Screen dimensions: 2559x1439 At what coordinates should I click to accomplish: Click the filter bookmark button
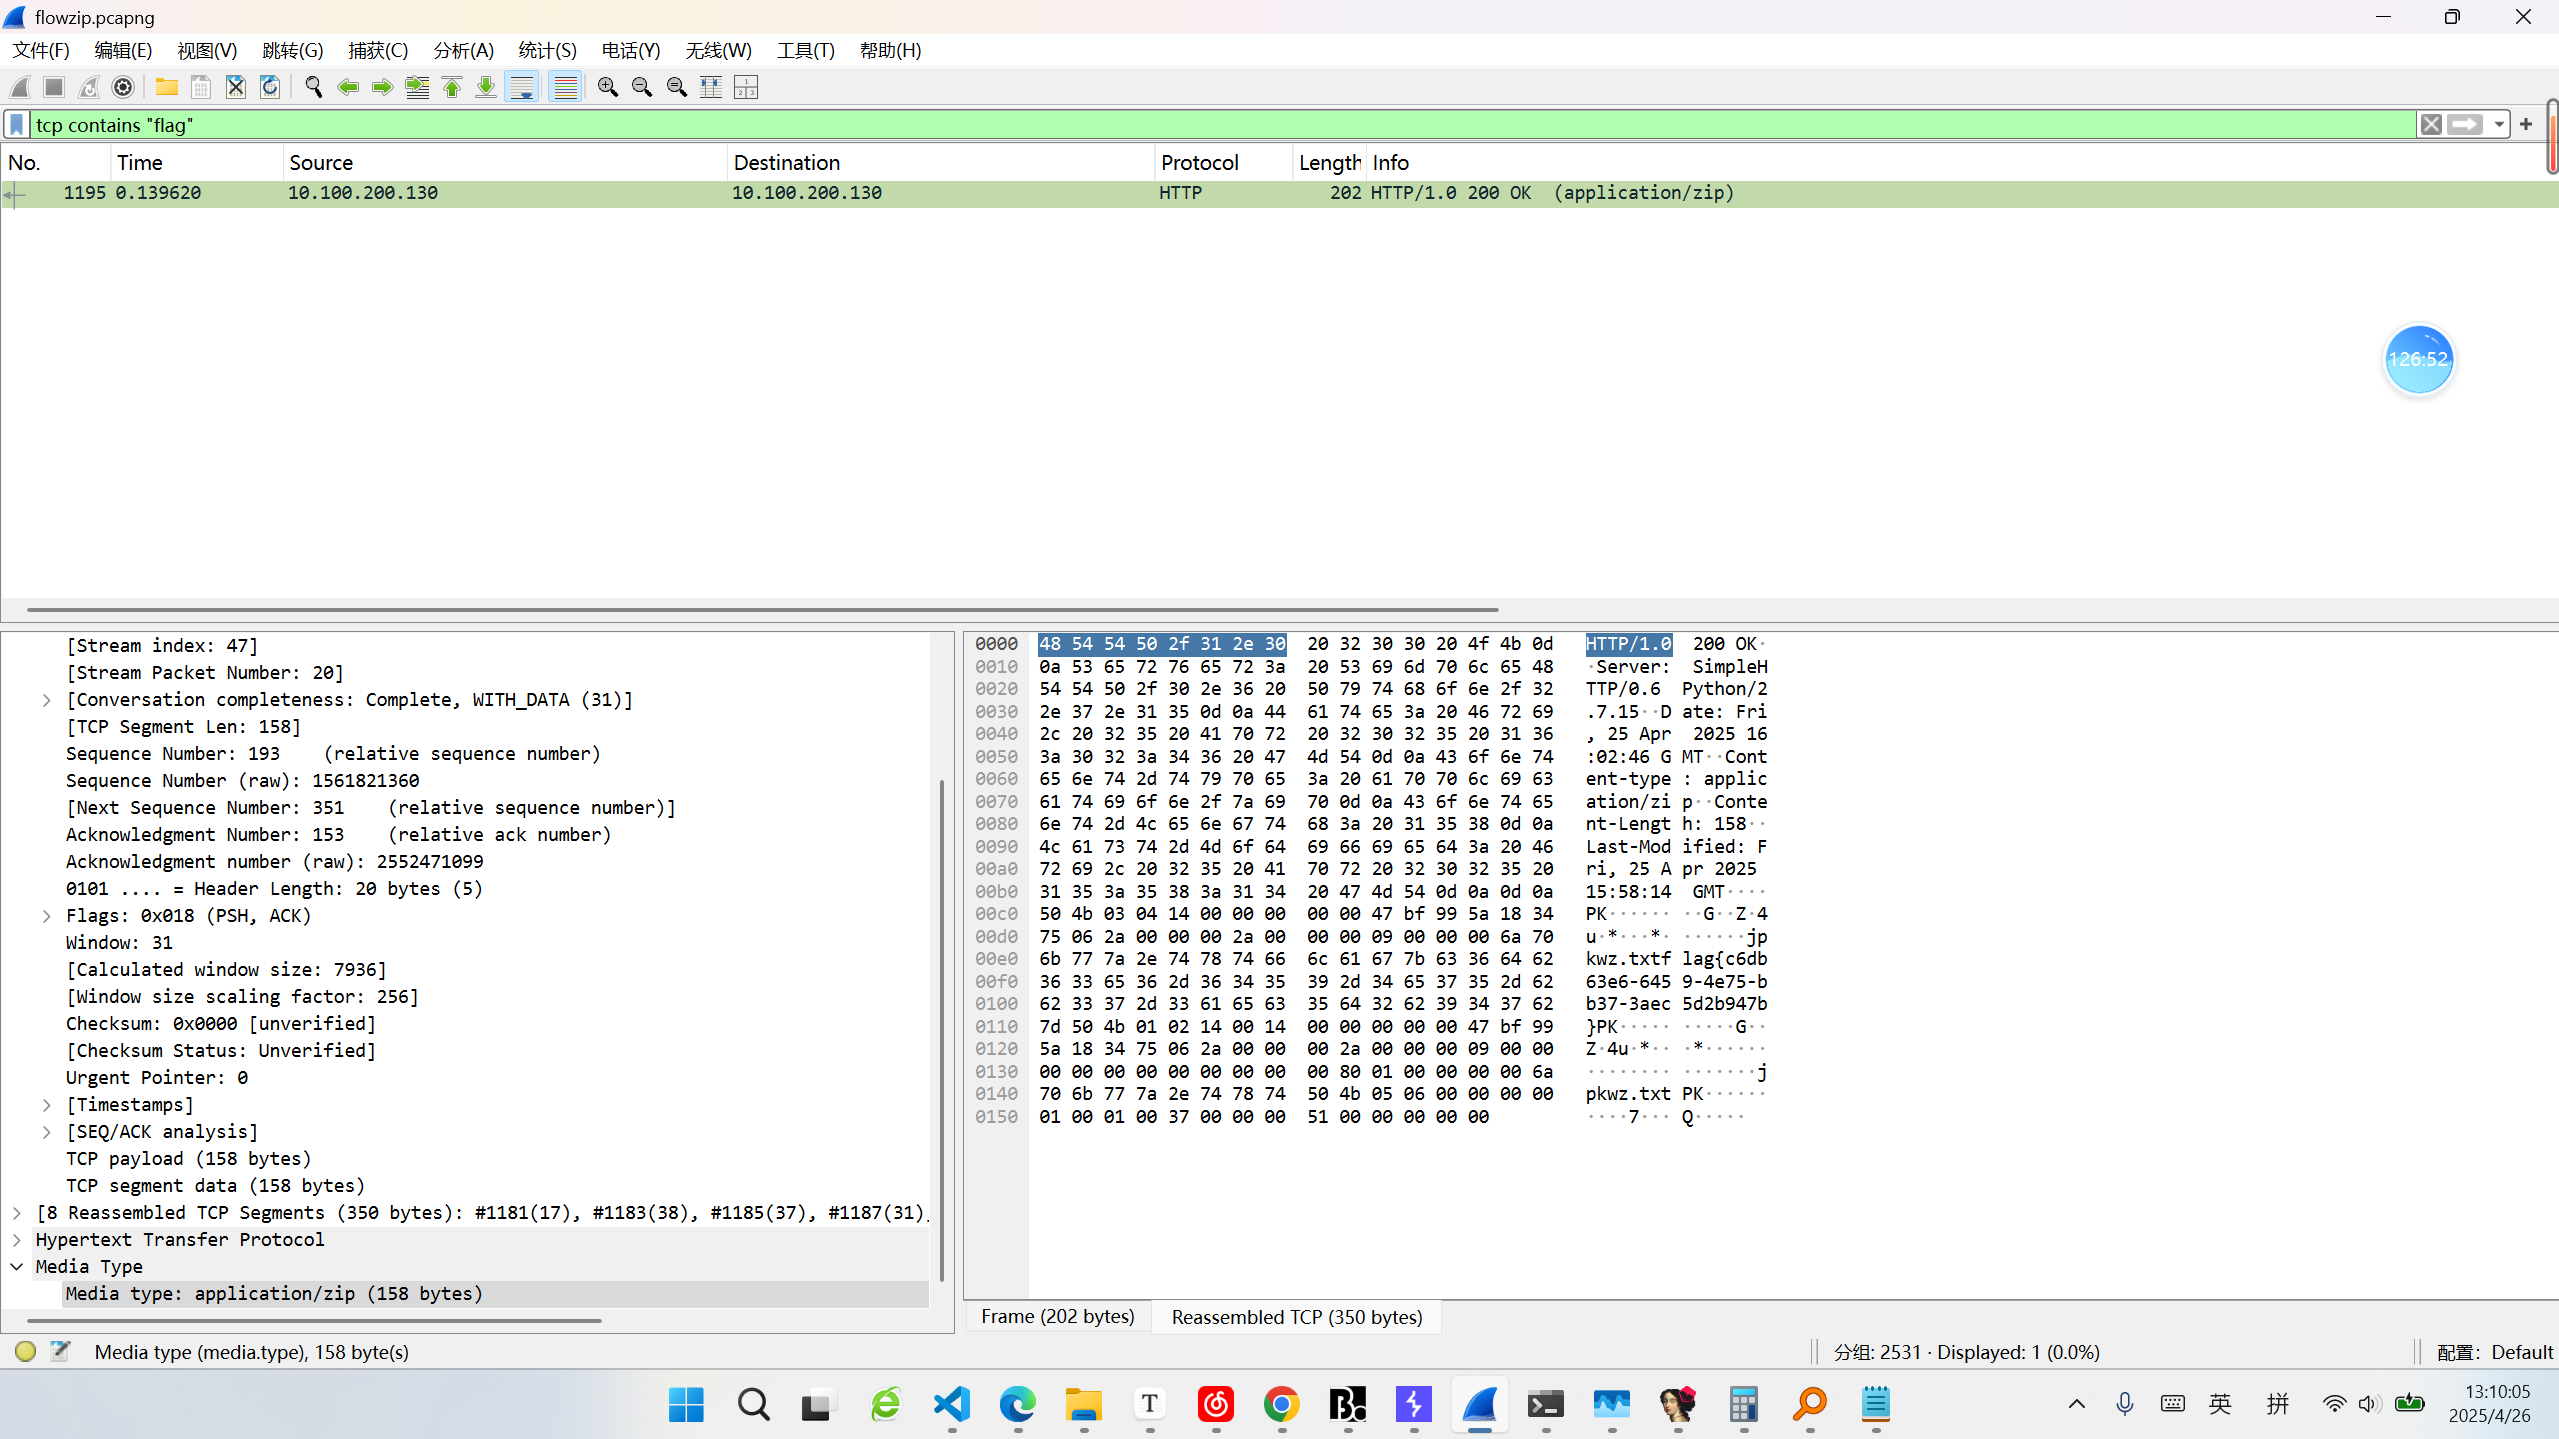pyautogui.click(x=16, y=124)
